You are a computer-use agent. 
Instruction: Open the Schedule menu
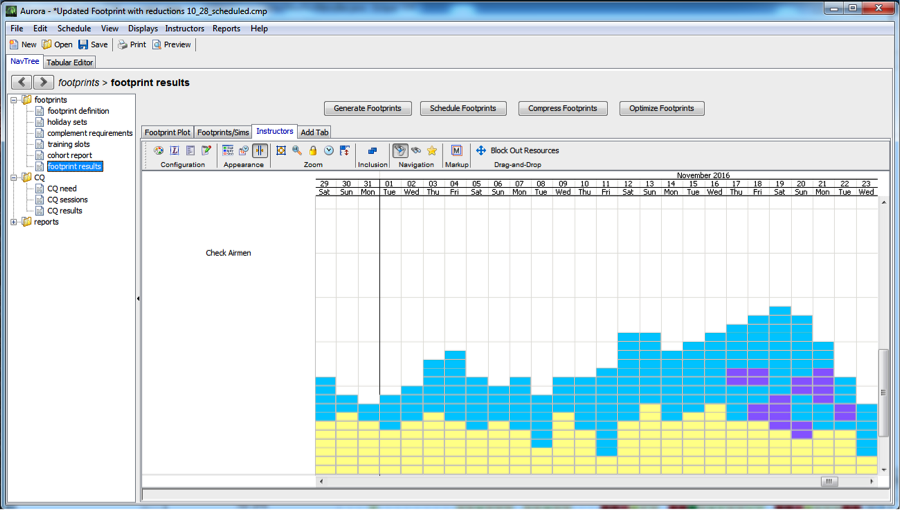[x=74, y=29]
